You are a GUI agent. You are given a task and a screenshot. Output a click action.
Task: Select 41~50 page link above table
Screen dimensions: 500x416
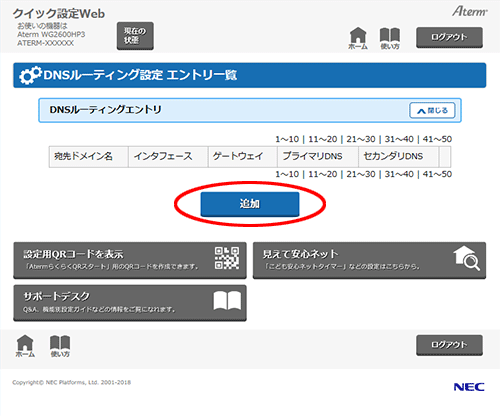pyautogui.click(x=437, y=139)
